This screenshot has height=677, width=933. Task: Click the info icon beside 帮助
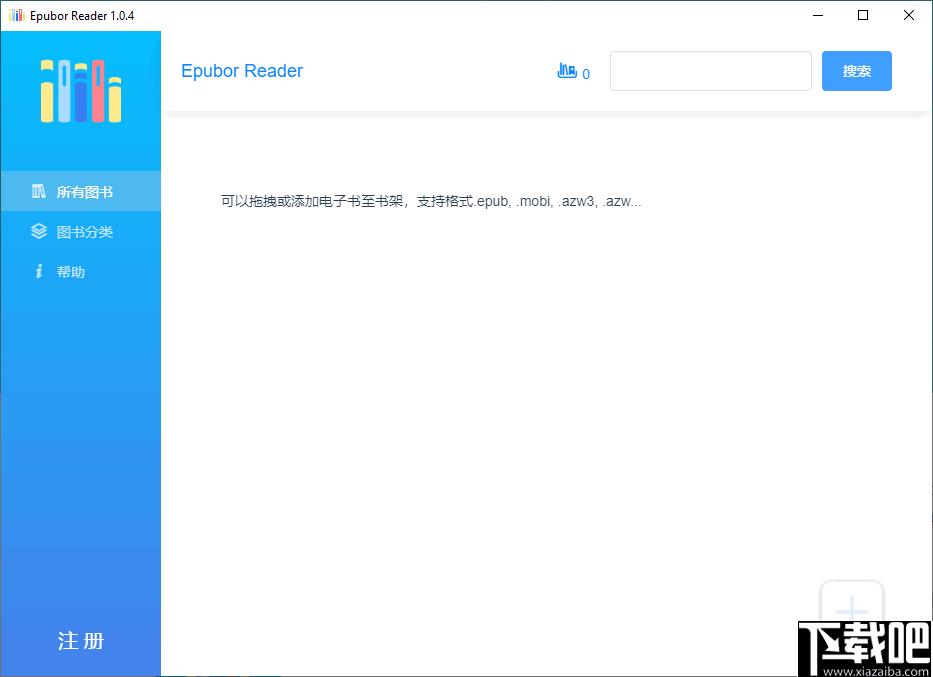(39, 271)
